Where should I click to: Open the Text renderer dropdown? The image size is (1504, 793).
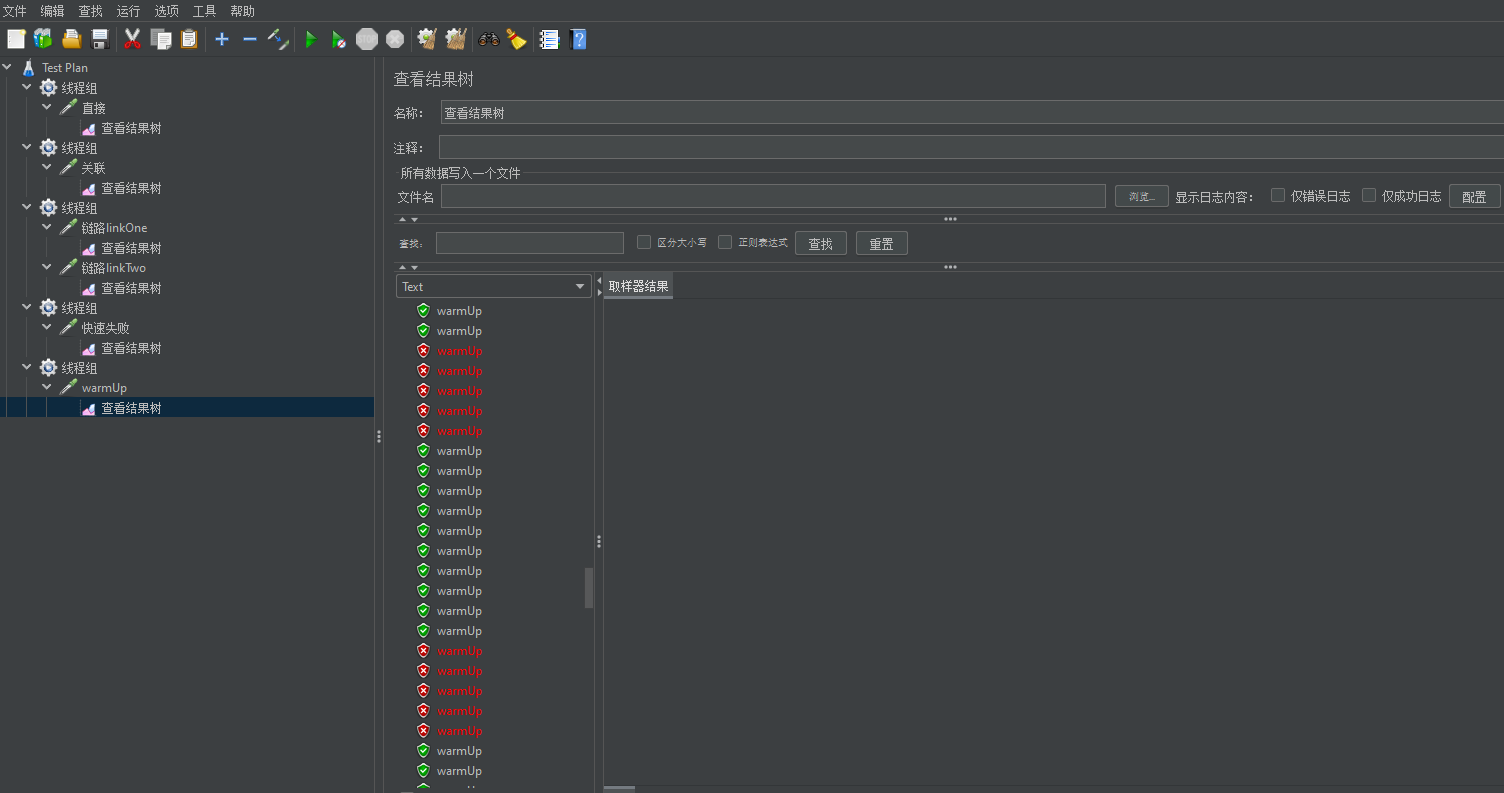(494, 287)
